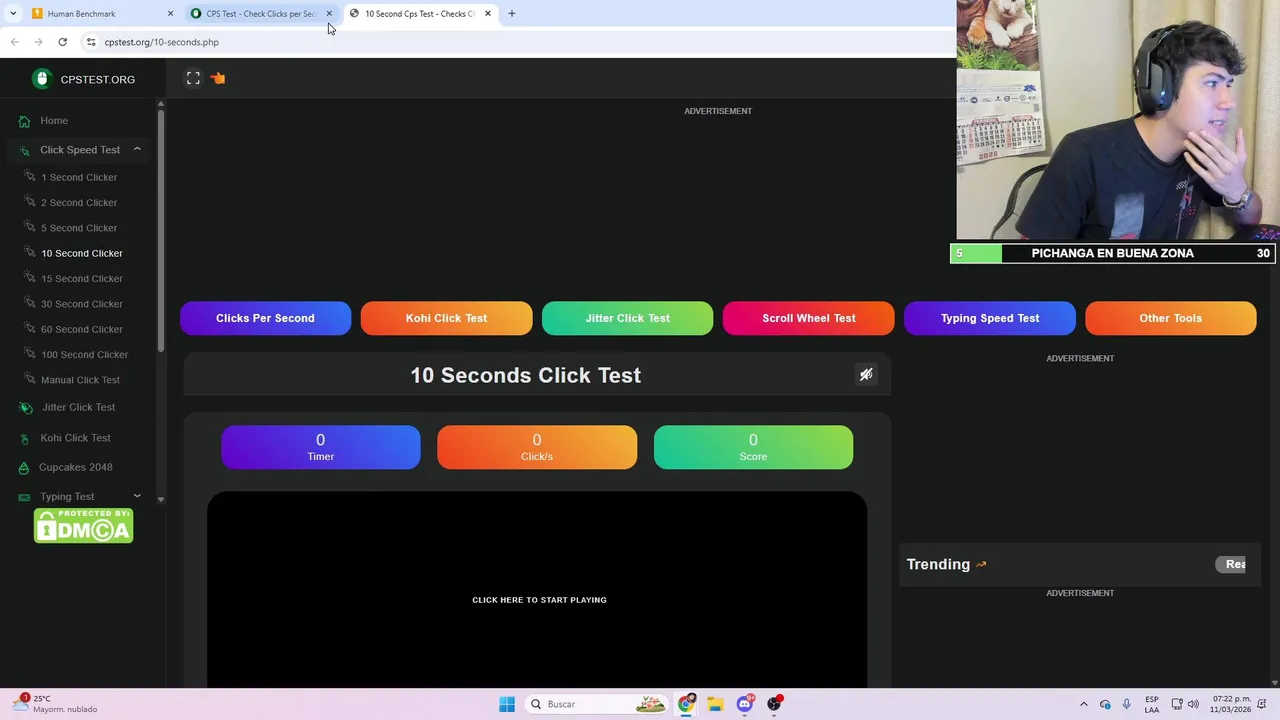Open a new browser tab

coord(512,14)
